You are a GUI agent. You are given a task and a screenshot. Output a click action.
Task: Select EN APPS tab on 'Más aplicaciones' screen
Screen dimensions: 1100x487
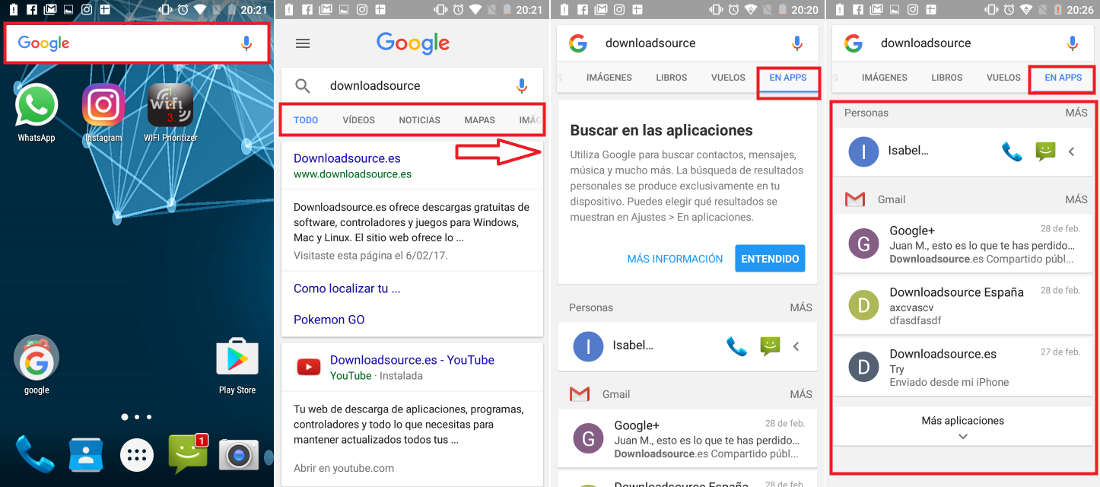point(1063,78)
